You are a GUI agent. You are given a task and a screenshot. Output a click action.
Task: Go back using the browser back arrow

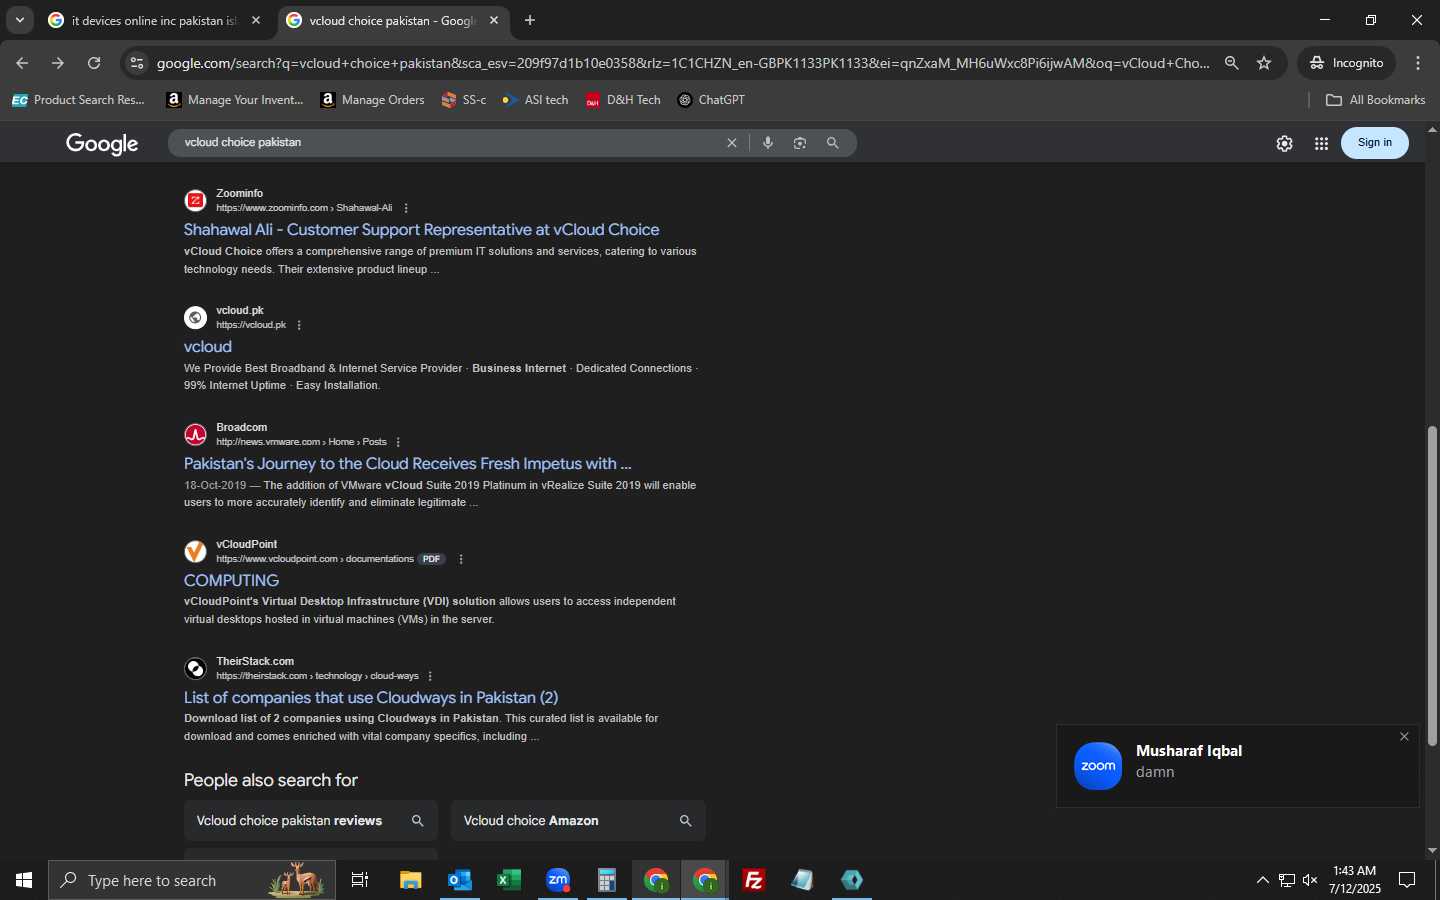click(x=22, y=63)
